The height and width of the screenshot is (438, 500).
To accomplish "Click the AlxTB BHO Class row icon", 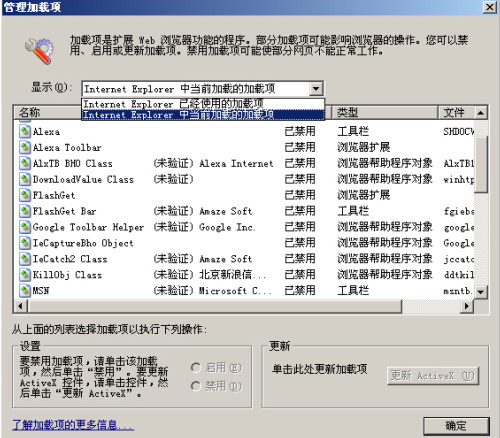I will [25, 163].
